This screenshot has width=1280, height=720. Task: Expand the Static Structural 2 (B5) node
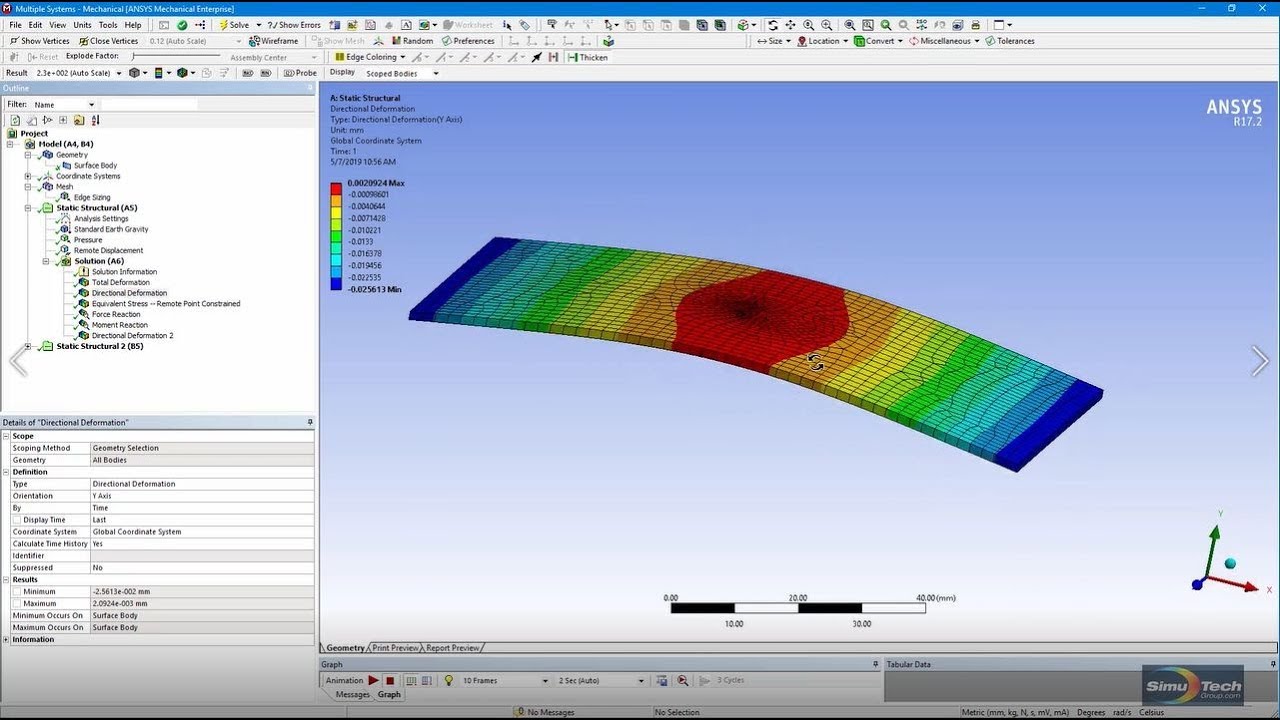28,346
